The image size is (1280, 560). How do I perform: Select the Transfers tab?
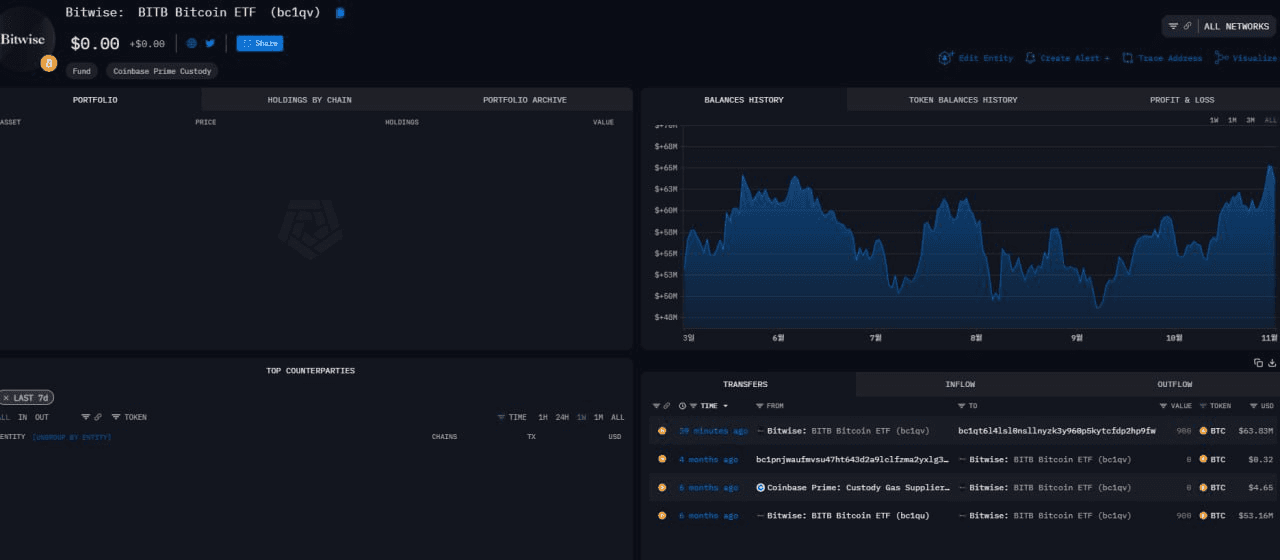click(747, 384)
